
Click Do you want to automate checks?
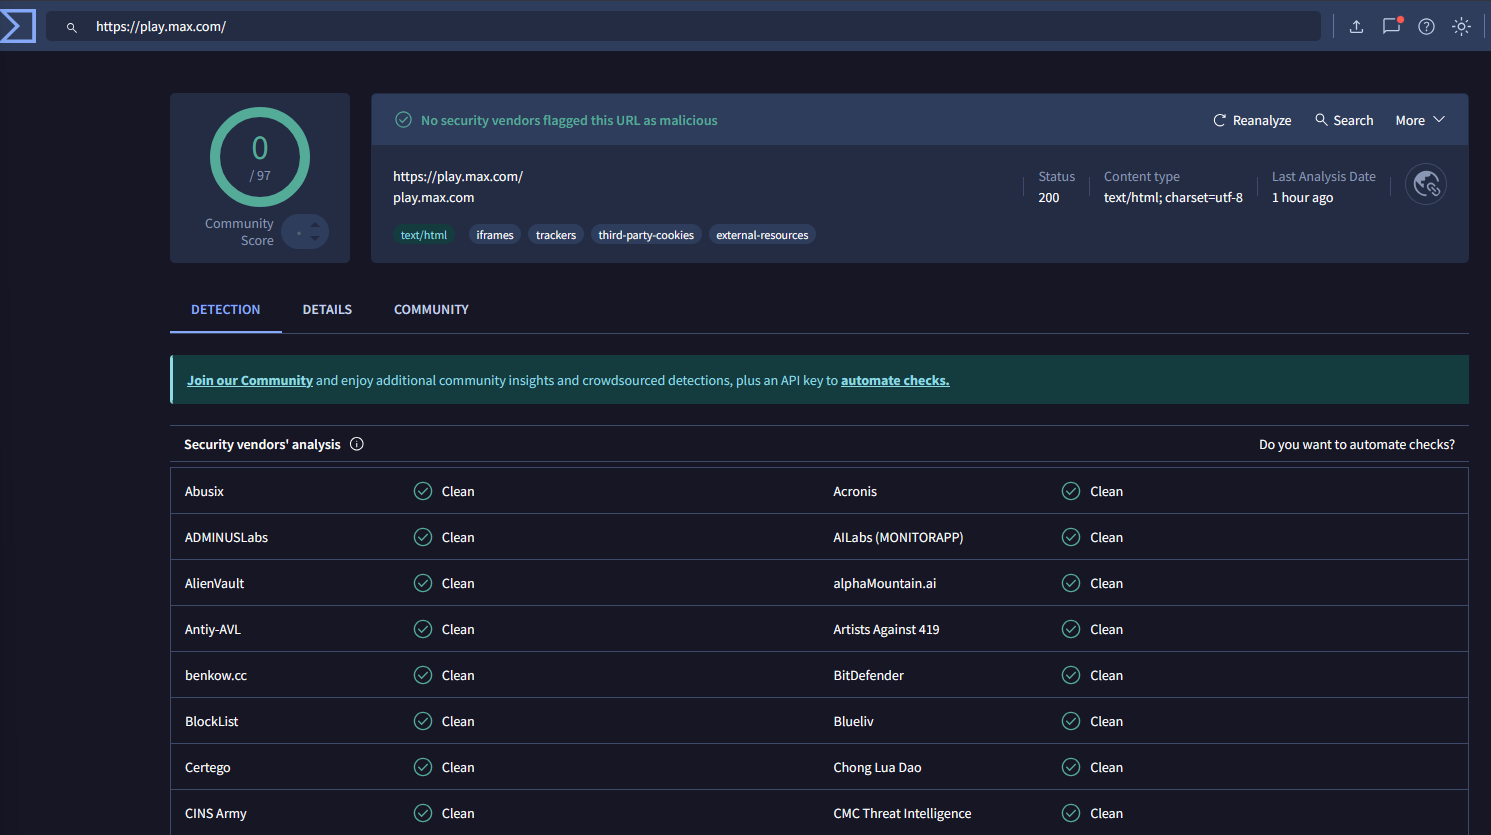point(1357,444)
